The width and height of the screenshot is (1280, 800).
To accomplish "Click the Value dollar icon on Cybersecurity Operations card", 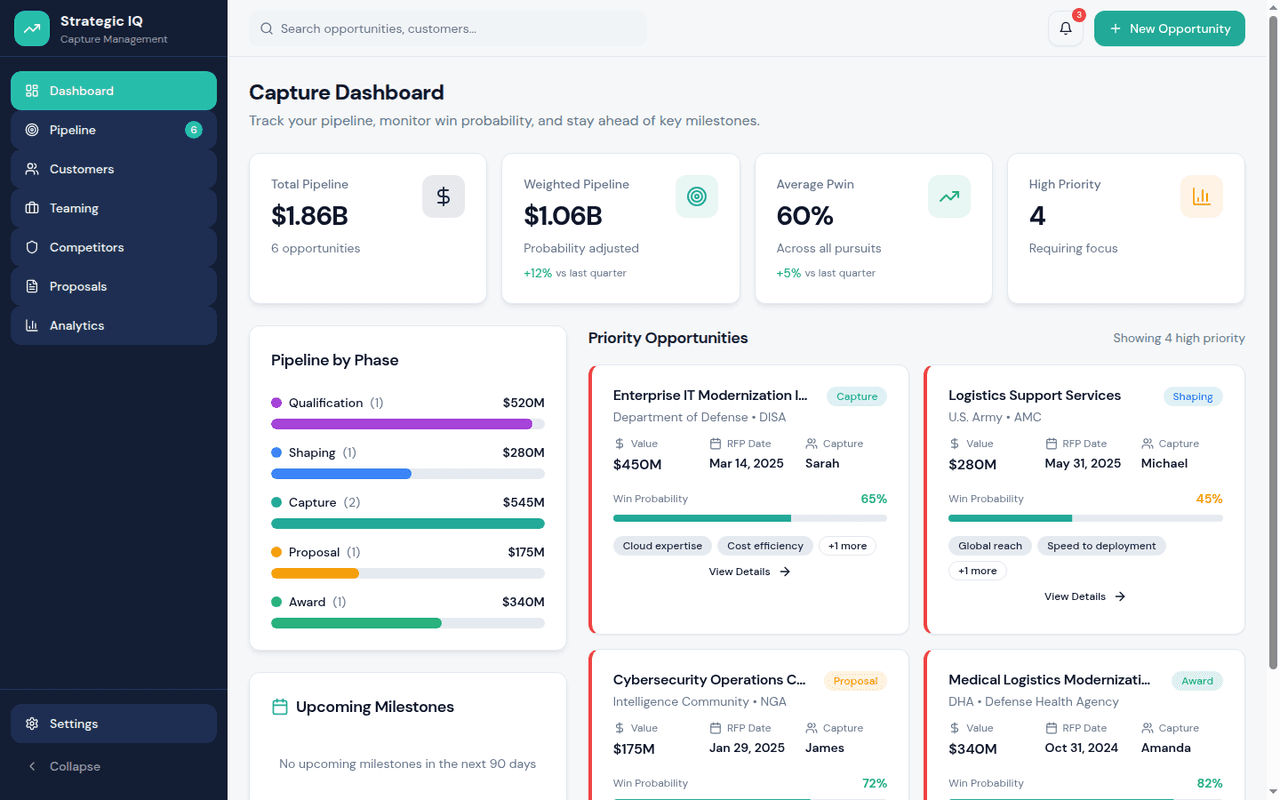I will click(x=619, y=729).
